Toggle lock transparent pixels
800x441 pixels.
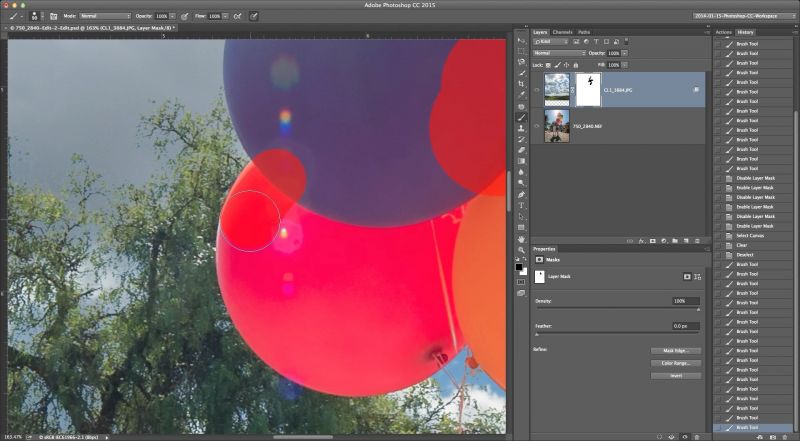click(548, 65)
